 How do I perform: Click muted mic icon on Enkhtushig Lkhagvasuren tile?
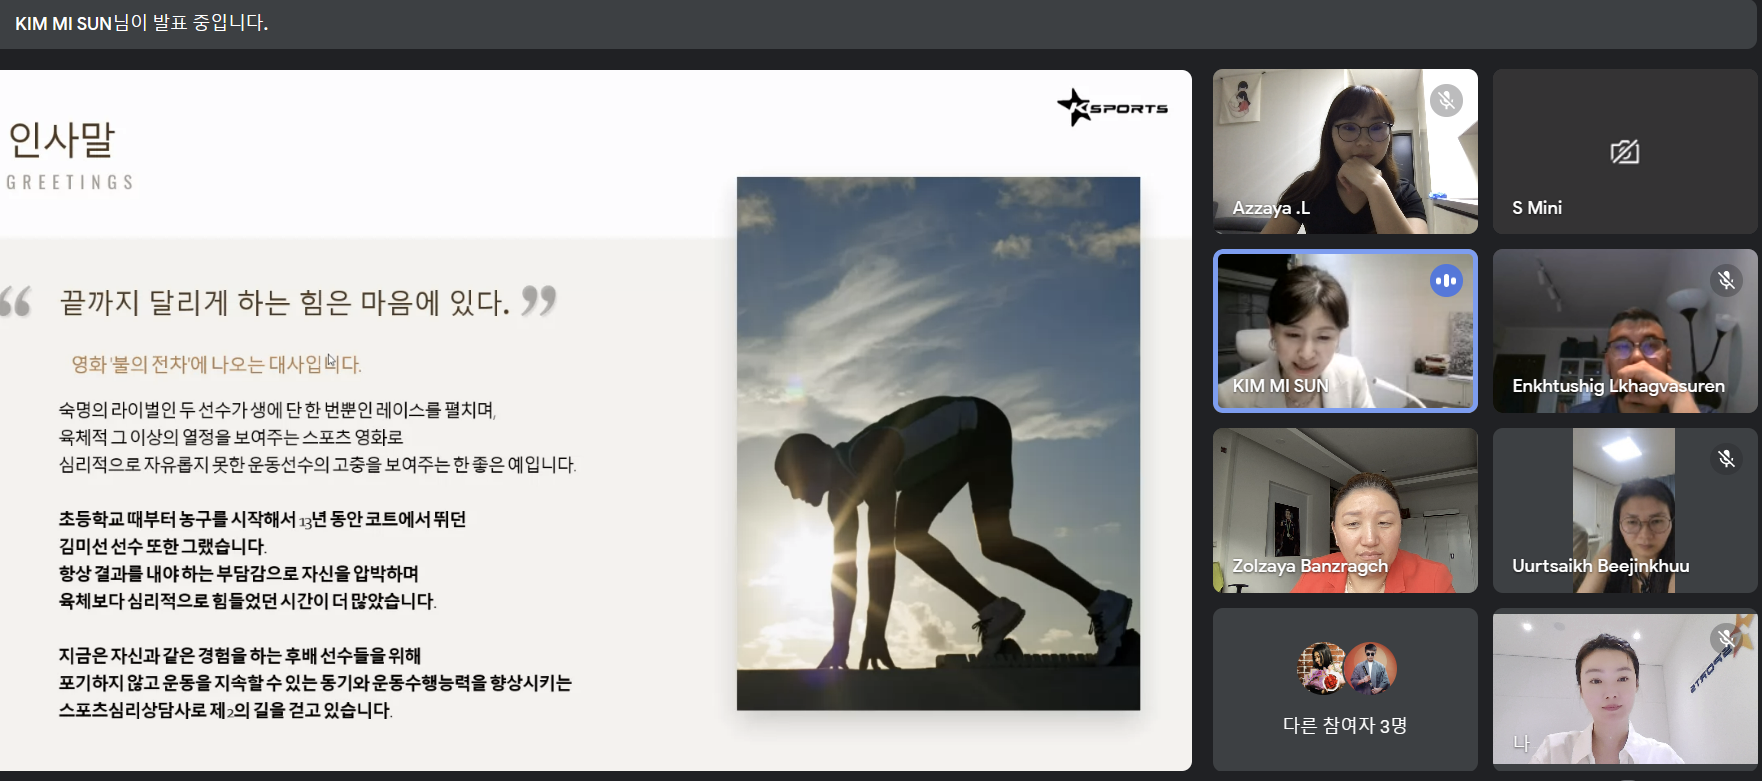click(1726, 281)
